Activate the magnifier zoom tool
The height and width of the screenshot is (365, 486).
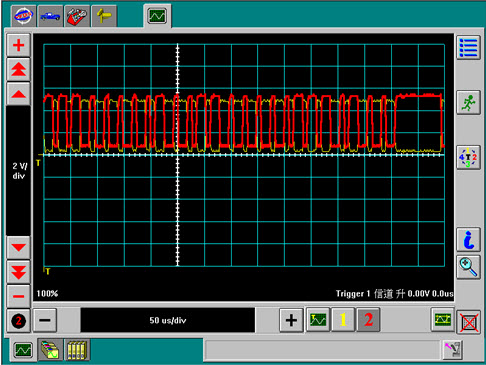coord(468,267)
